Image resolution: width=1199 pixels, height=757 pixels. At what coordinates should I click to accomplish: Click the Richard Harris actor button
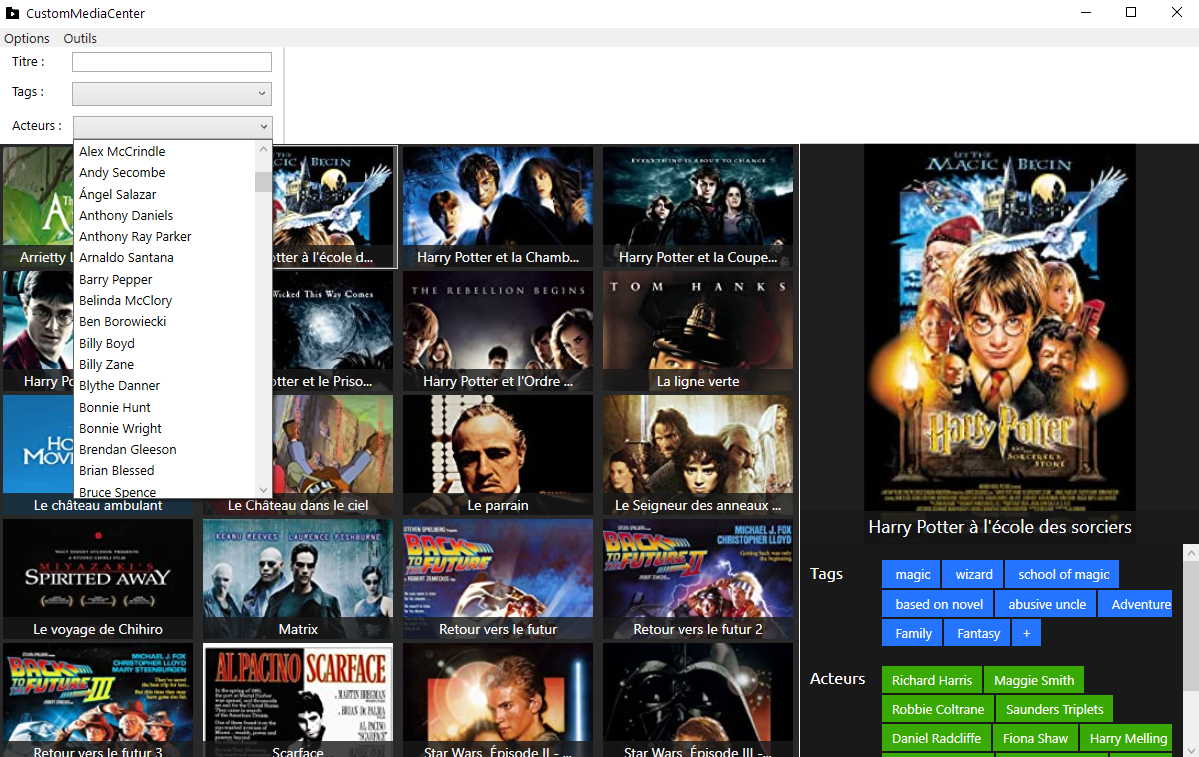931,680
